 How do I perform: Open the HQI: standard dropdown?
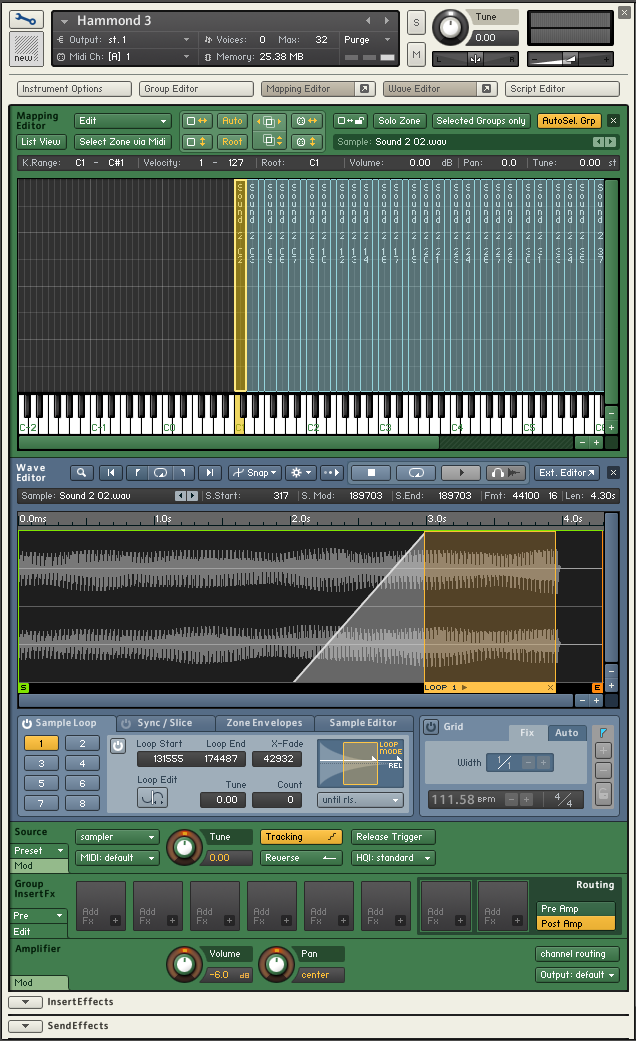click(x=393, y=858)
